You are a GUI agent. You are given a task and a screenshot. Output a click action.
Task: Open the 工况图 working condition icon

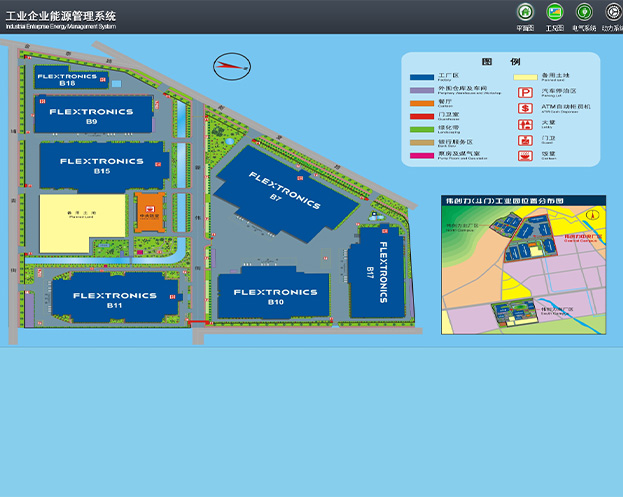pyautogui.click(x=555, y=12)
